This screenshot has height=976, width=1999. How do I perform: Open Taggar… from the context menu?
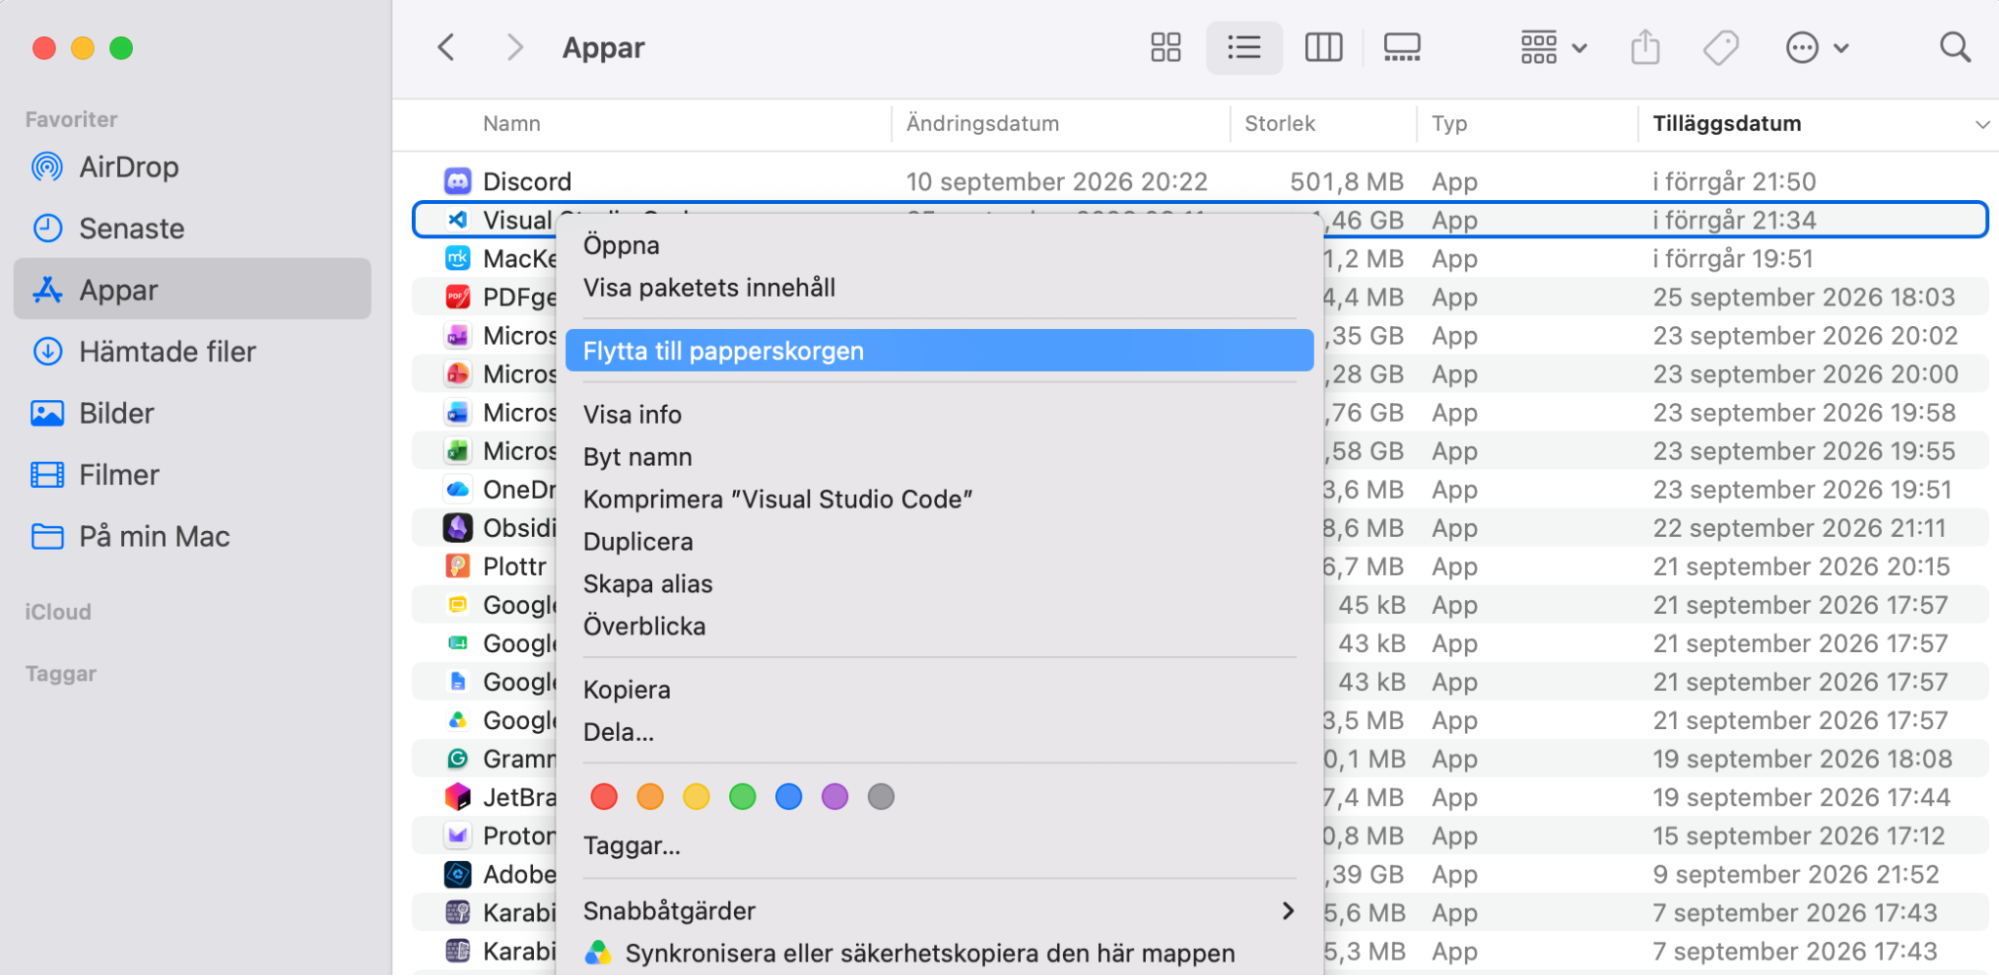click(939, 846)
